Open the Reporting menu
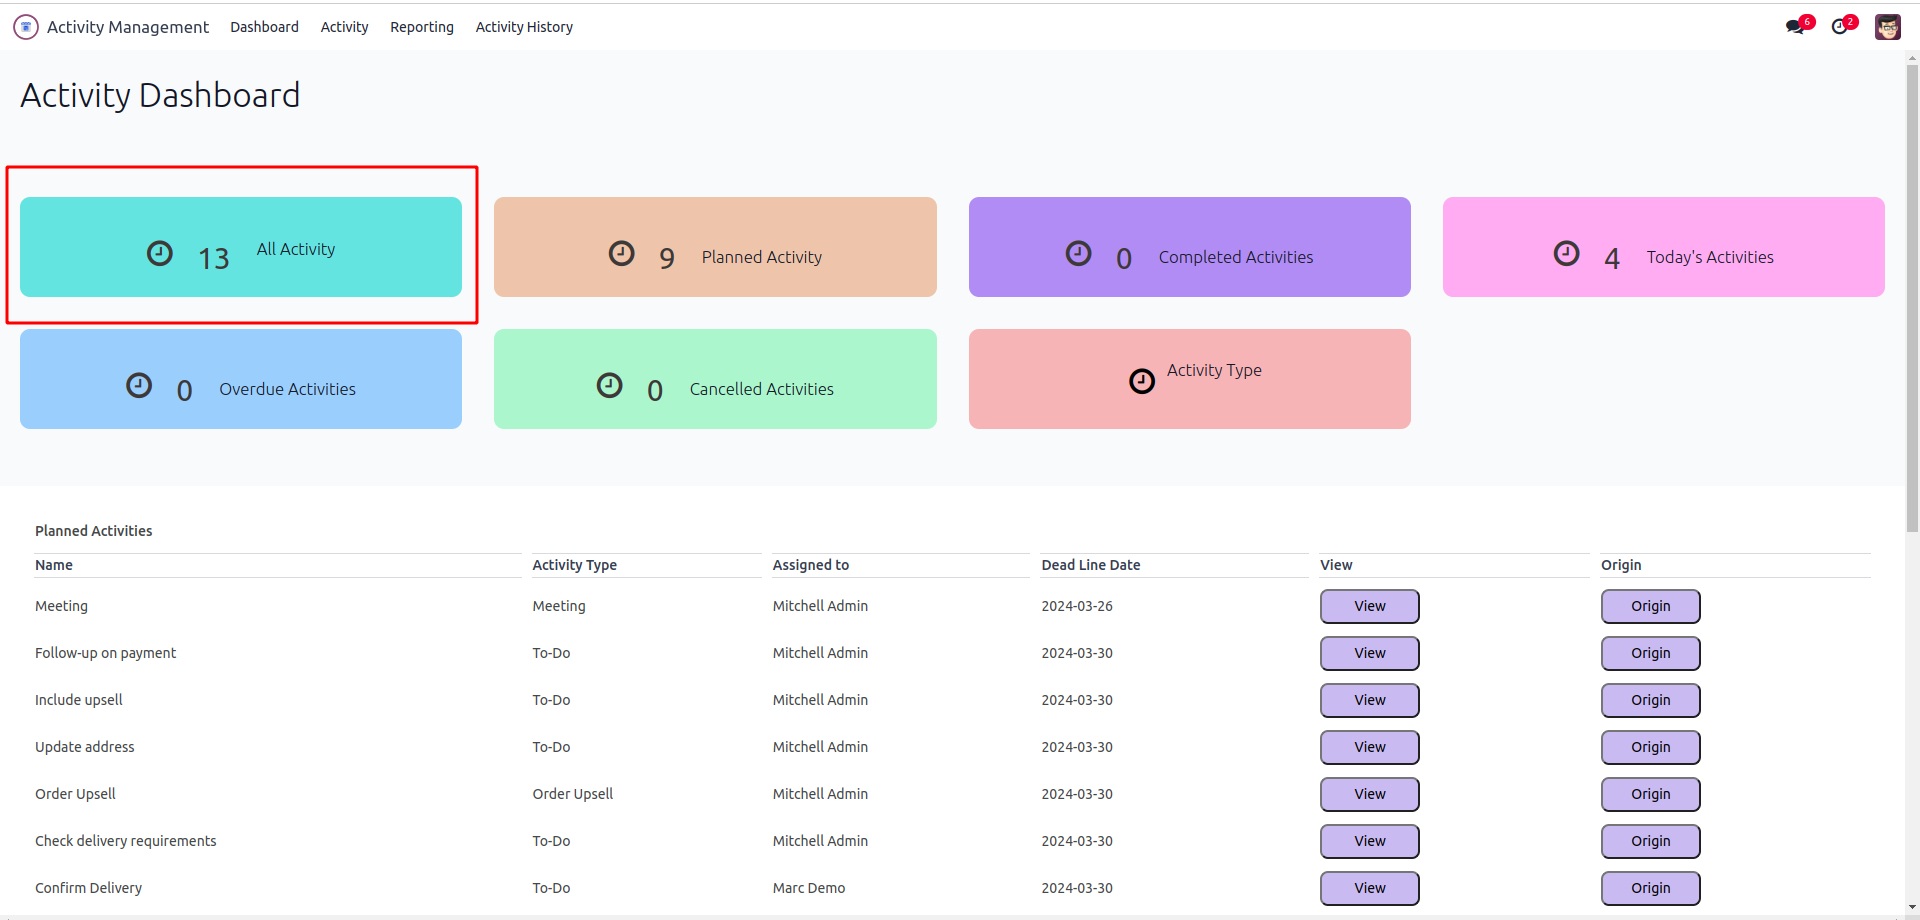This screenshot has height=920, width=1920. point(421,27)
